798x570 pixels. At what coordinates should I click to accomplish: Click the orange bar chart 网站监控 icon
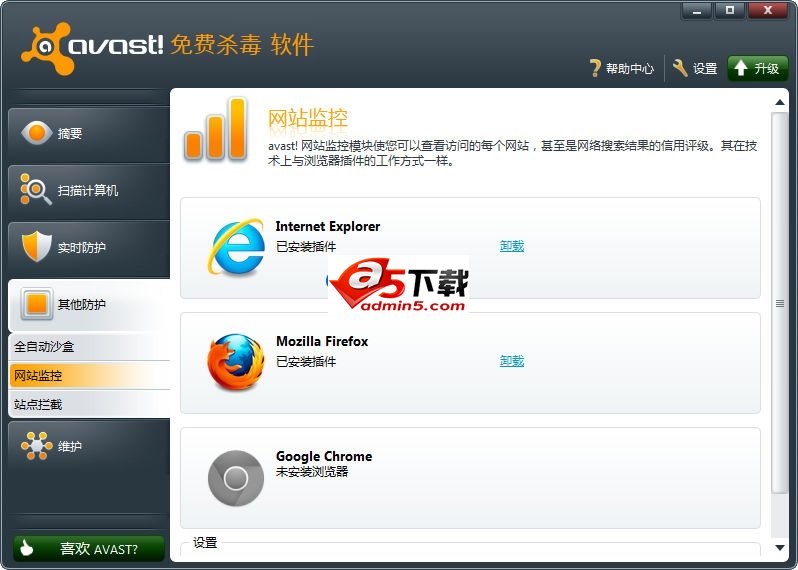(x=216, y=129)
